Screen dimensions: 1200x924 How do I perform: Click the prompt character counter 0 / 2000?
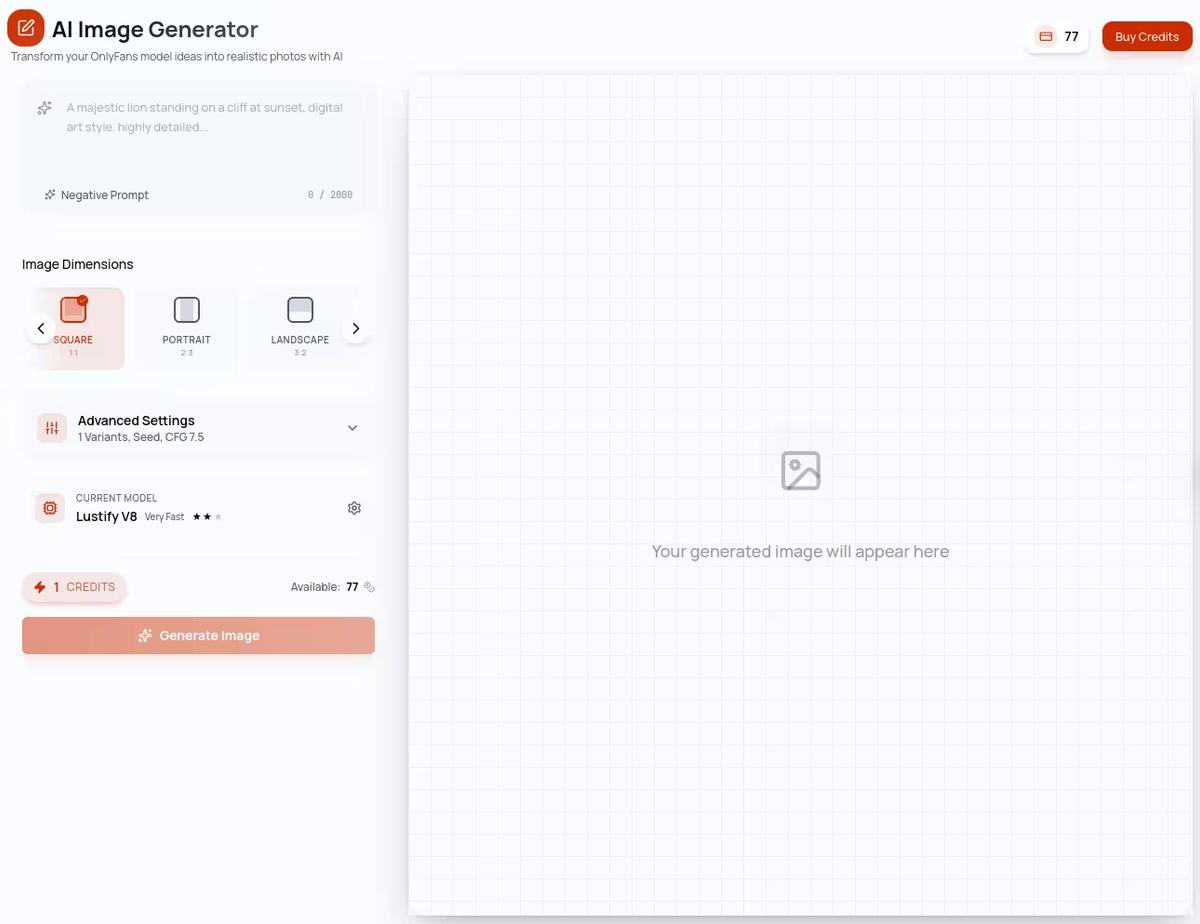330,195
